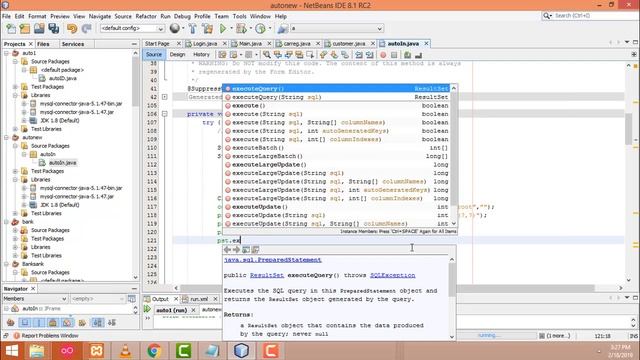Open the SQLException link in javadoc
640x360 pixels.
(392, 275)
